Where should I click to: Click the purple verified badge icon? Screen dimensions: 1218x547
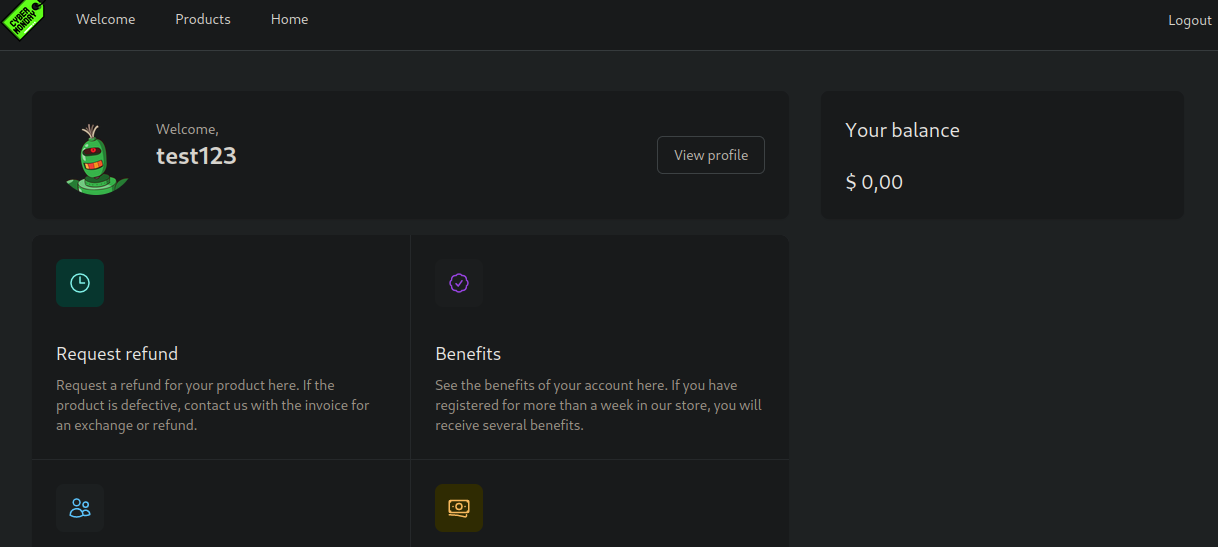[459, 283]
